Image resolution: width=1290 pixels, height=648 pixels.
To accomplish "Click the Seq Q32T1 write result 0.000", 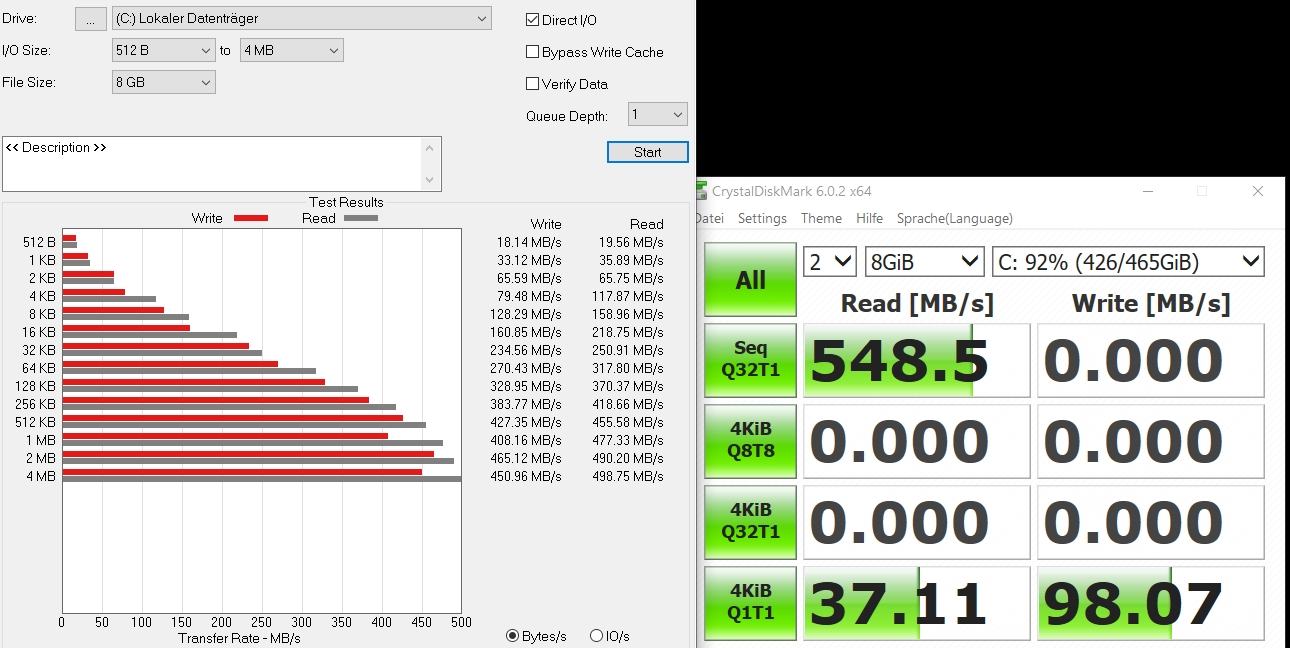I will [1151, 360].
